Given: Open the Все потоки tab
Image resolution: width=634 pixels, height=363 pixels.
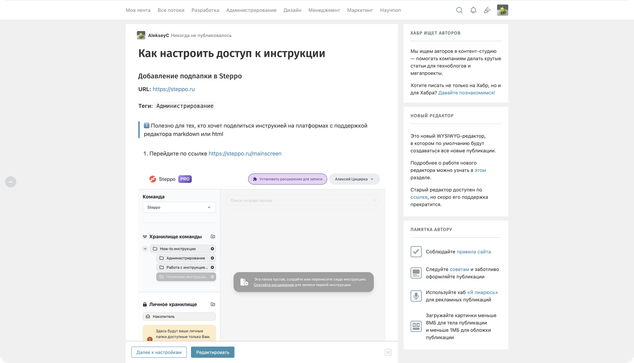Looking at the screenshot, I should [171, 10].
